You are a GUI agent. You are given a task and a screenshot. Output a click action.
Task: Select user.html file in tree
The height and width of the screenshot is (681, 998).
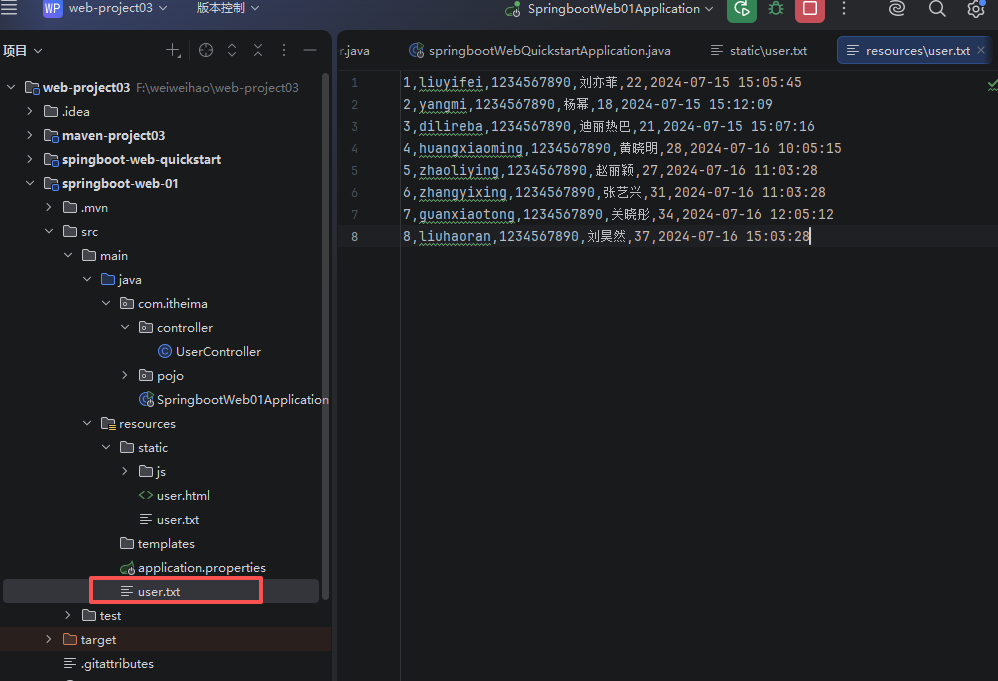[x=183, y=495]
